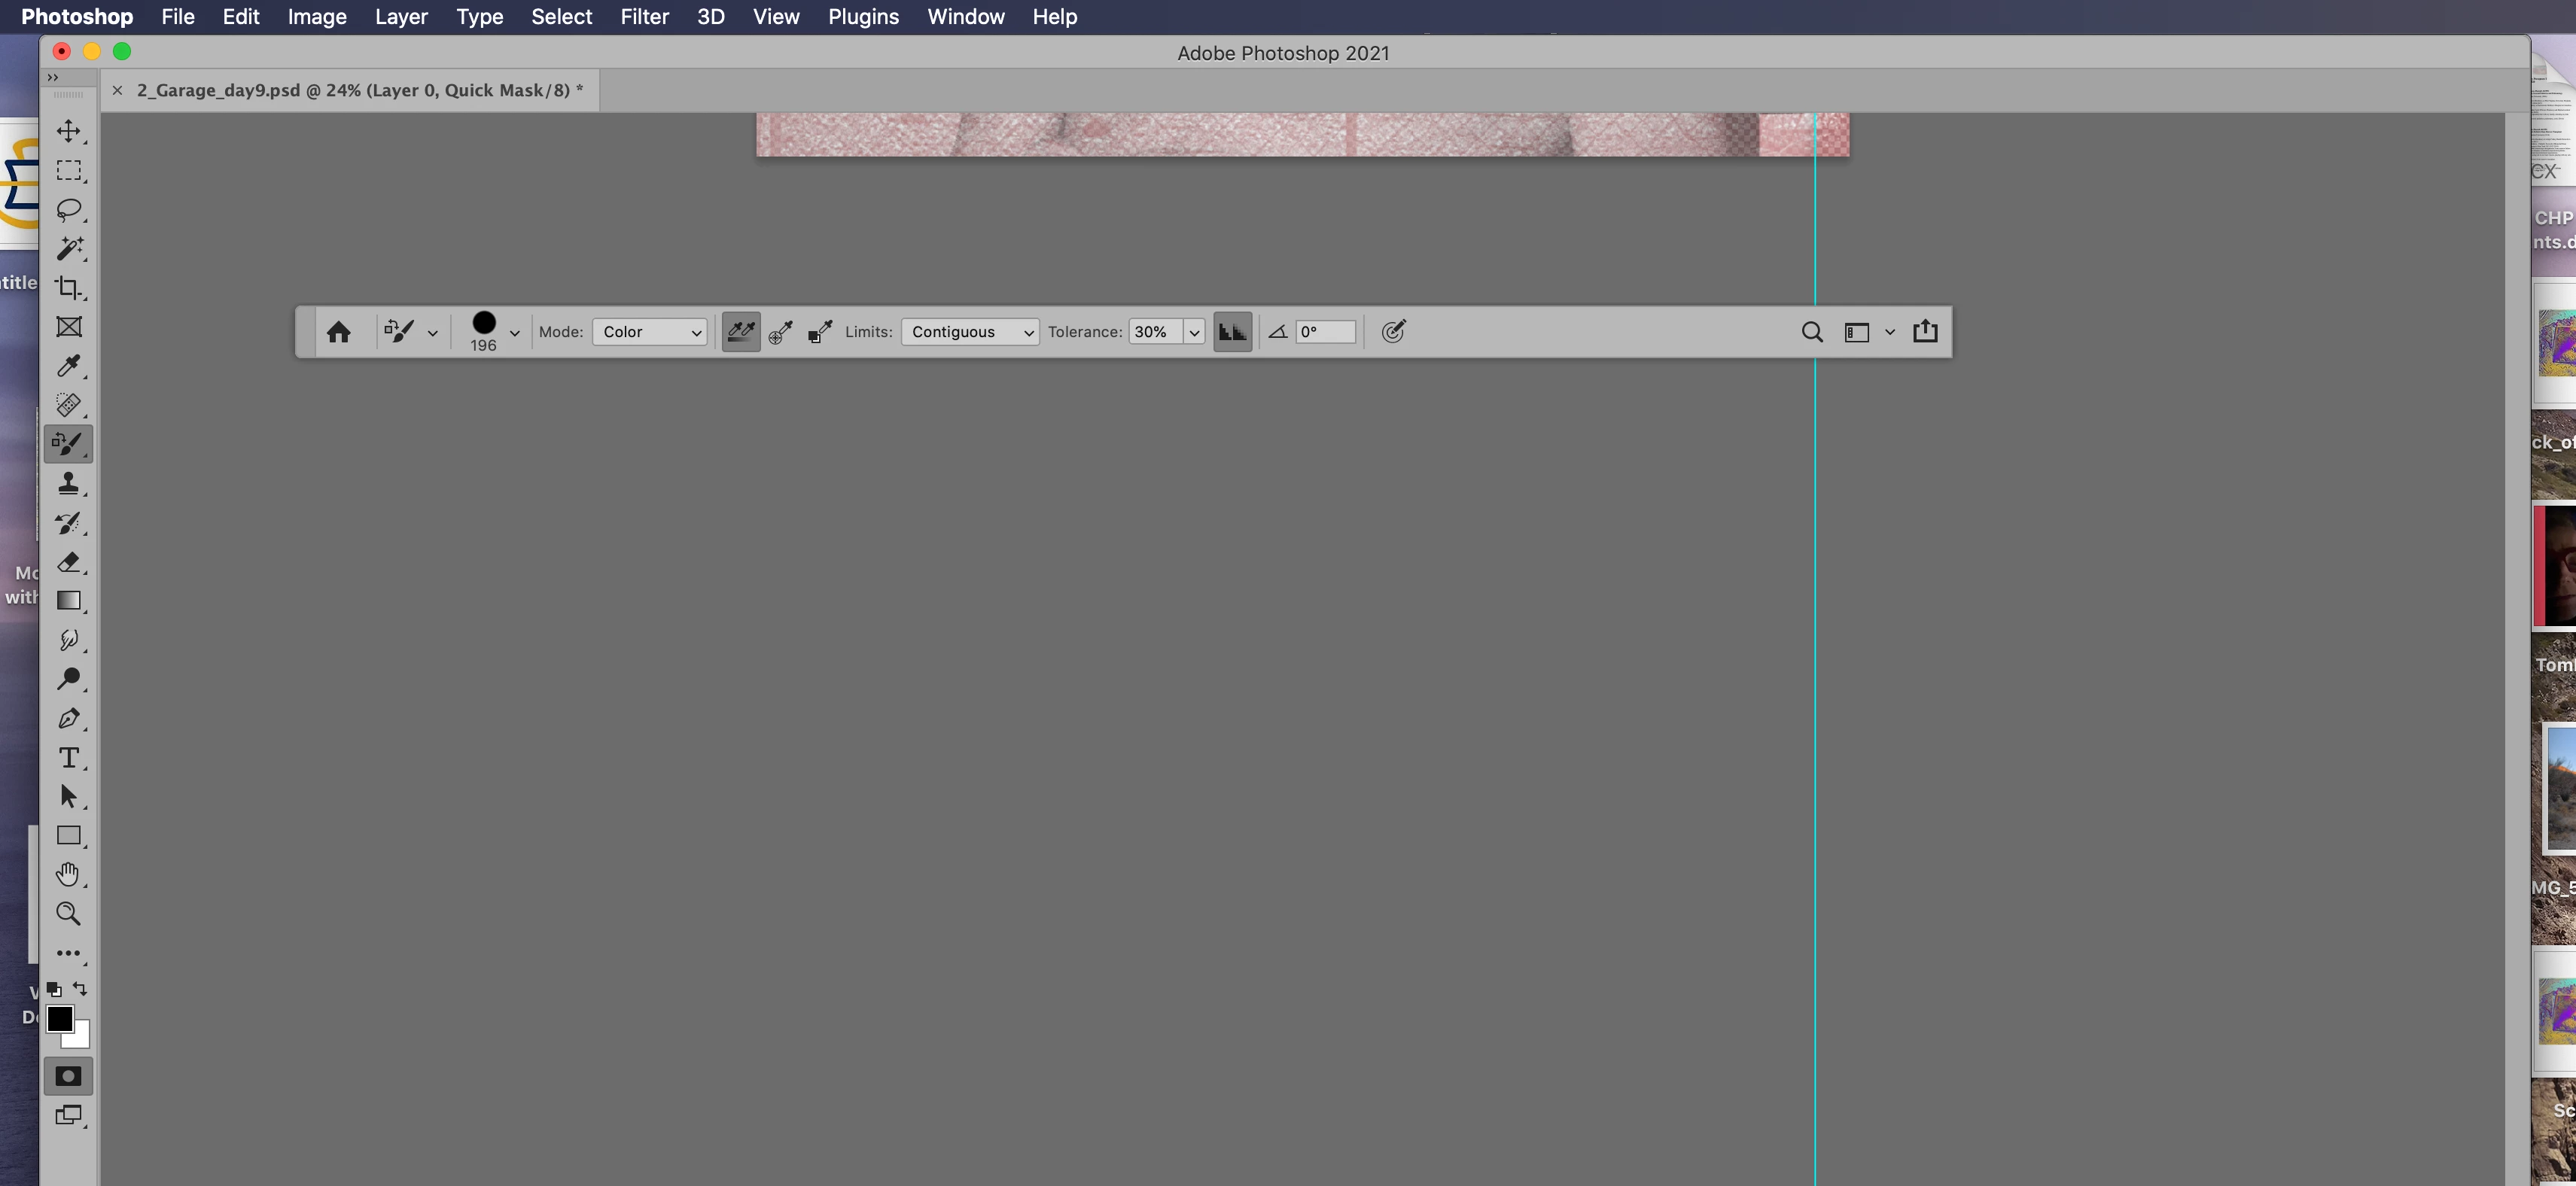Toggle the Anti-alias button
The width and height of the screenshot is (2576, 1186).
click(x=1232, y=332)
